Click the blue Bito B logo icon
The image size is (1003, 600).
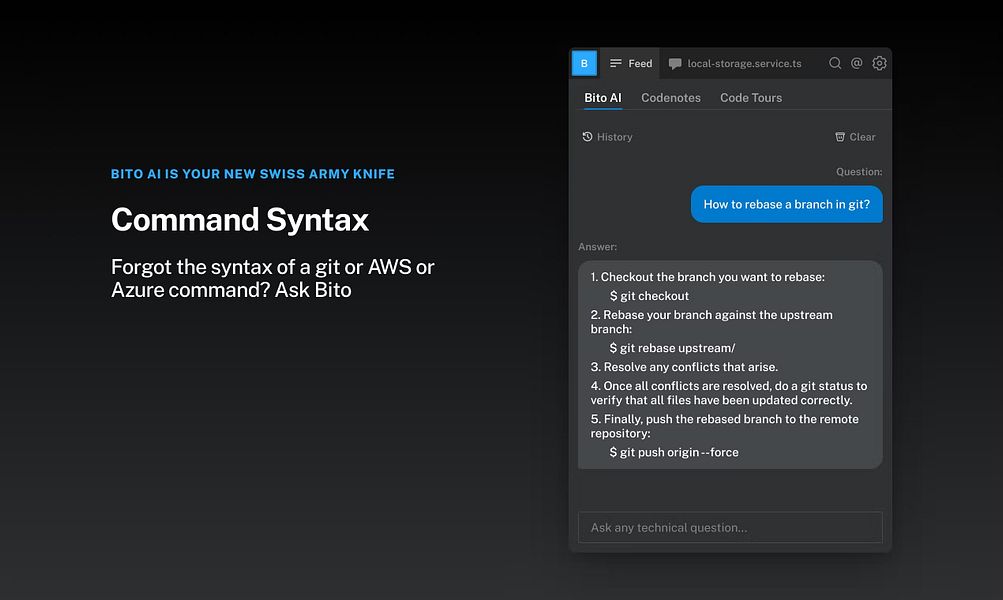584,63
